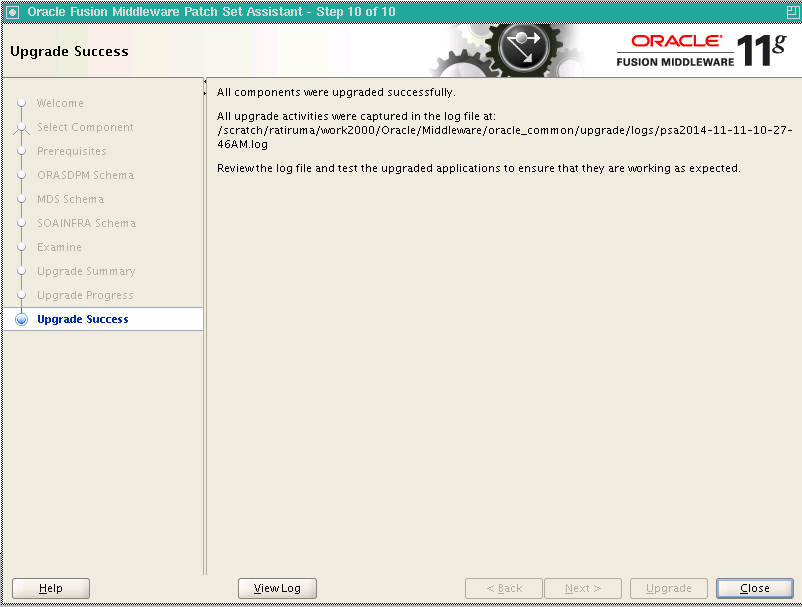Click the Upgrade Success step bullet icon
This screenshot has width=802, height=607.
click(21, 319)
